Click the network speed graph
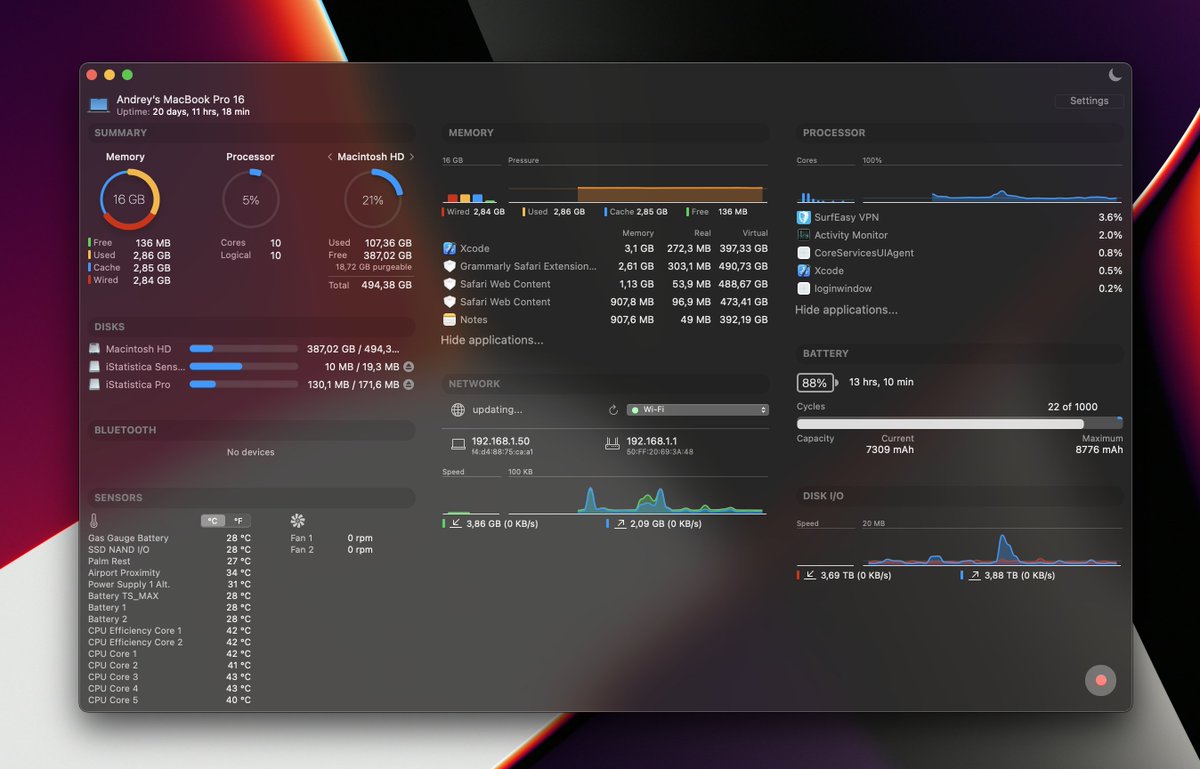Viewport: 1200px width, 769px height. pos(636,494)
